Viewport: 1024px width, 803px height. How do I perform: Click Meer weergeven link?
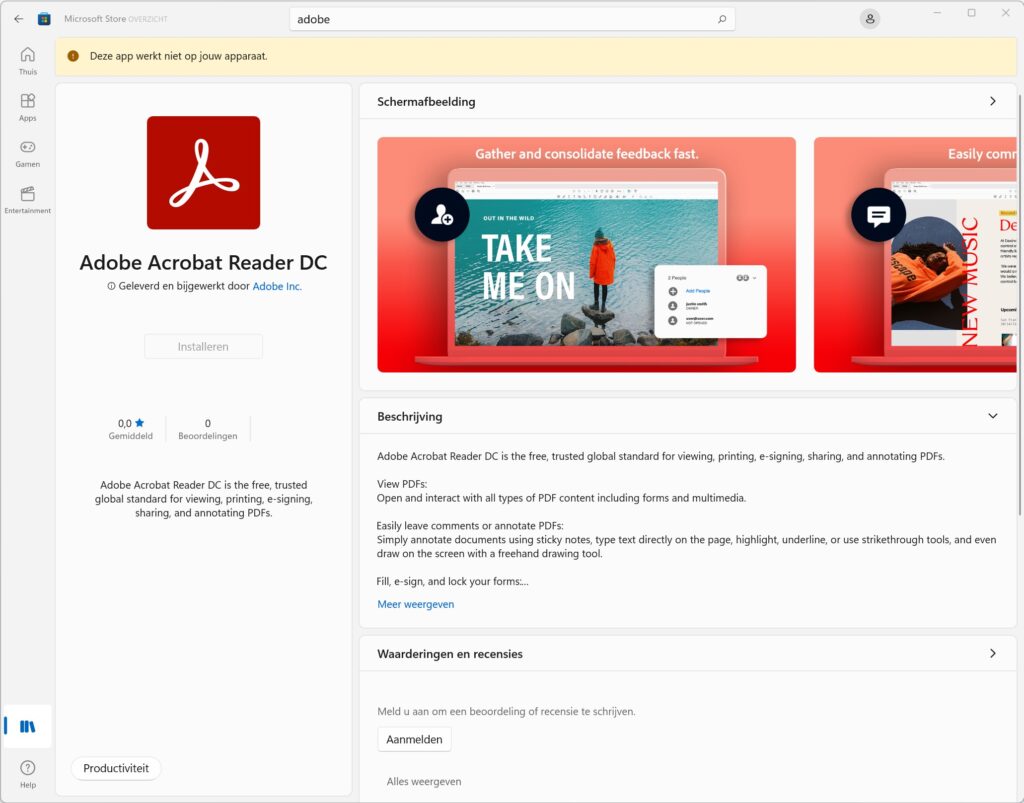[415, 604]
